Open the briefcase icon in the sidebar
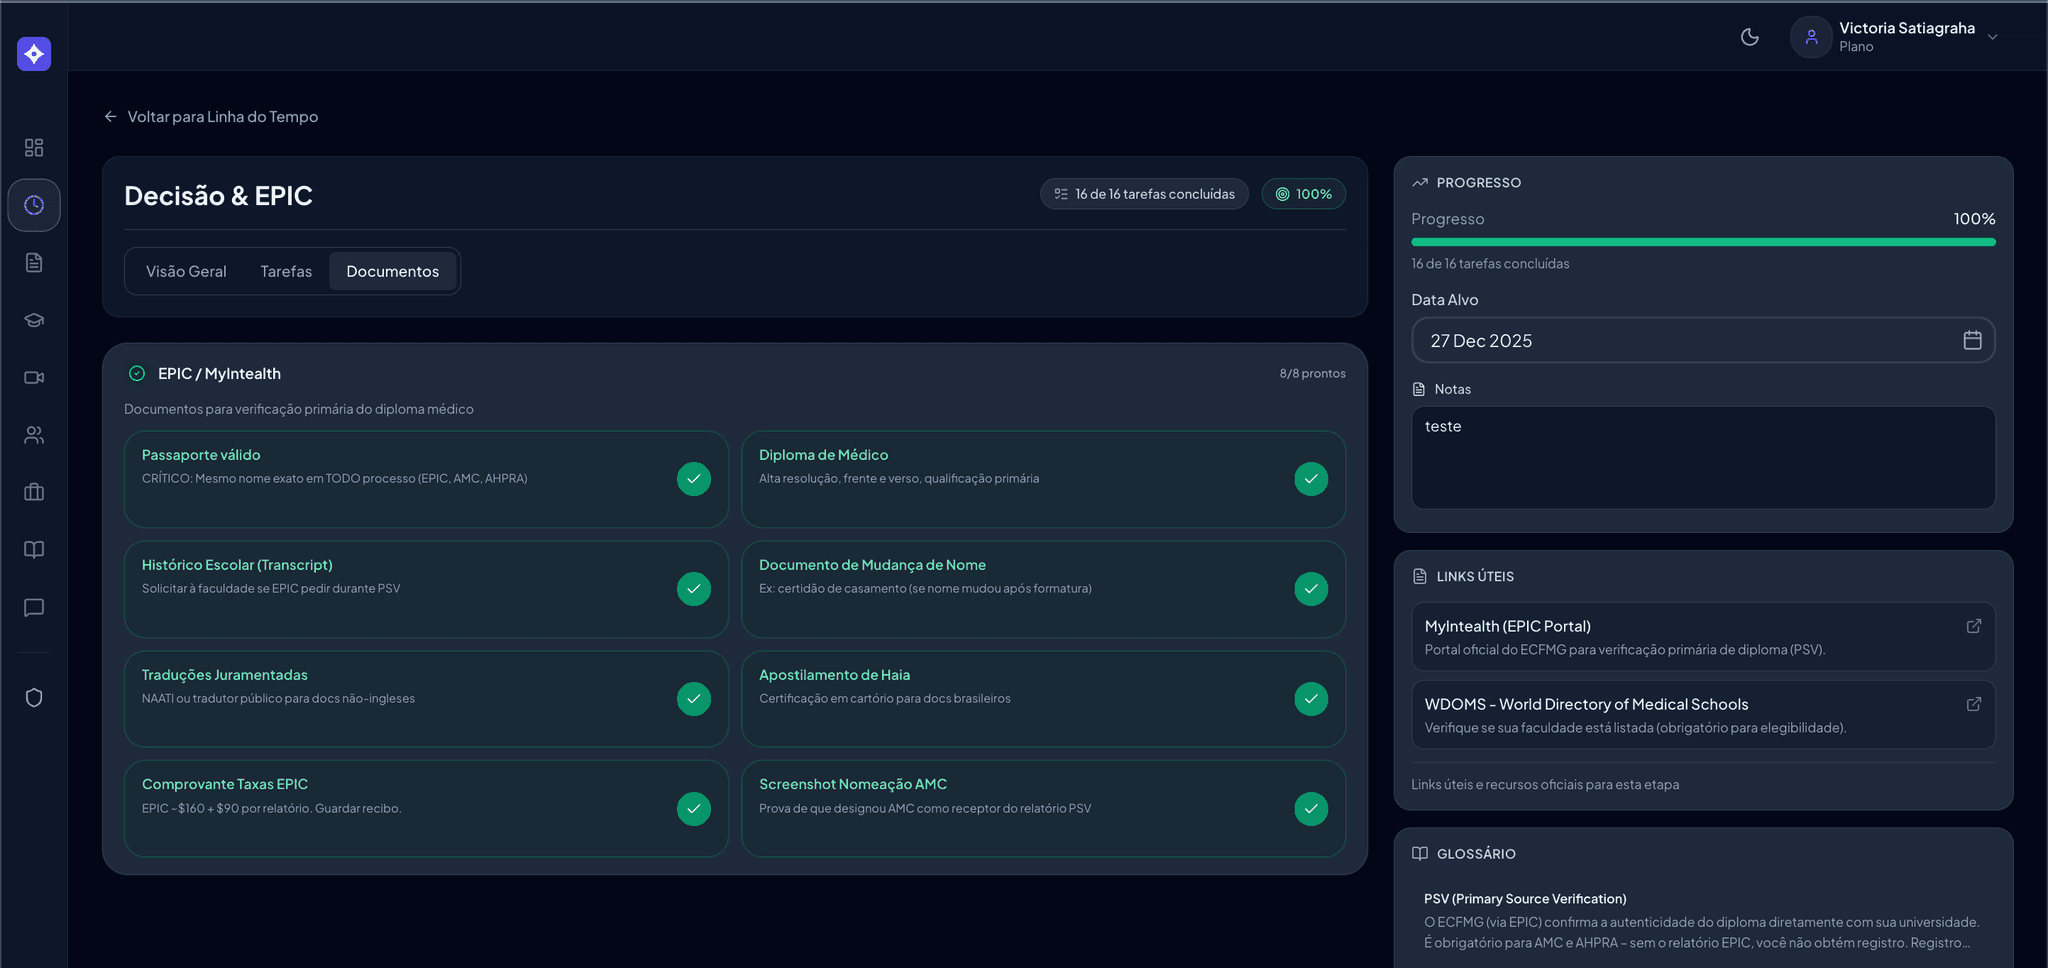Screen dimensions: 2048x968 tap(33, 491)
